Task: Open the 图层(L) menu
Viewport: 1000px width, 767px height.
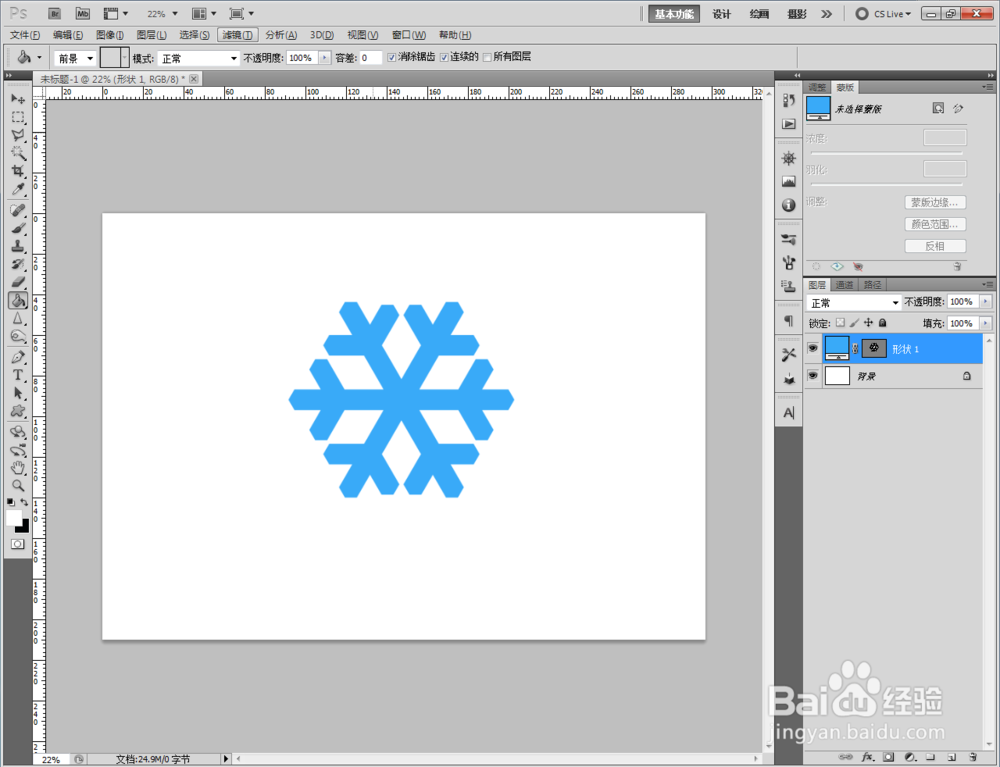Action: (152, 34)
